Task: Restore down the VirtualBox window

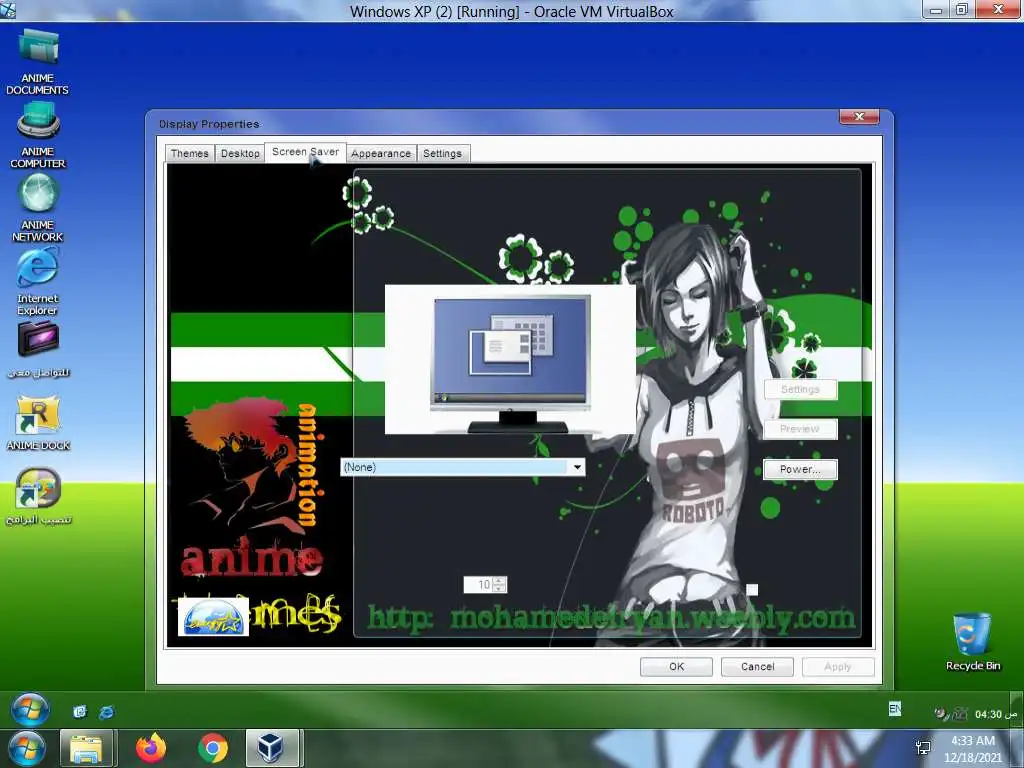Action: coord(961,10)
